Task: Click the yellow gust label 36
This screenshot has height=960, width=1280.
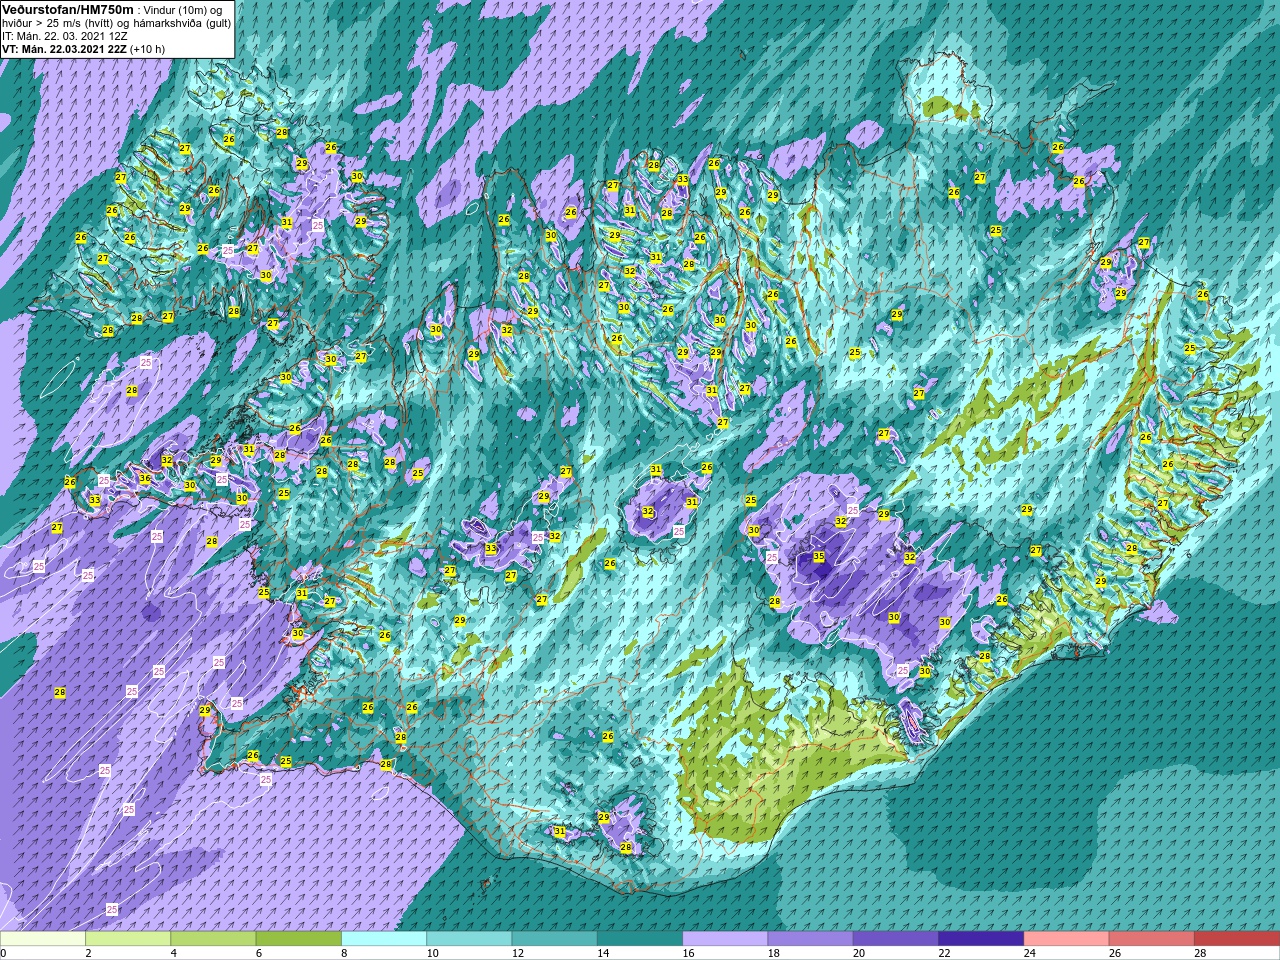Action: pyautogui.click(x=145, y=479)
